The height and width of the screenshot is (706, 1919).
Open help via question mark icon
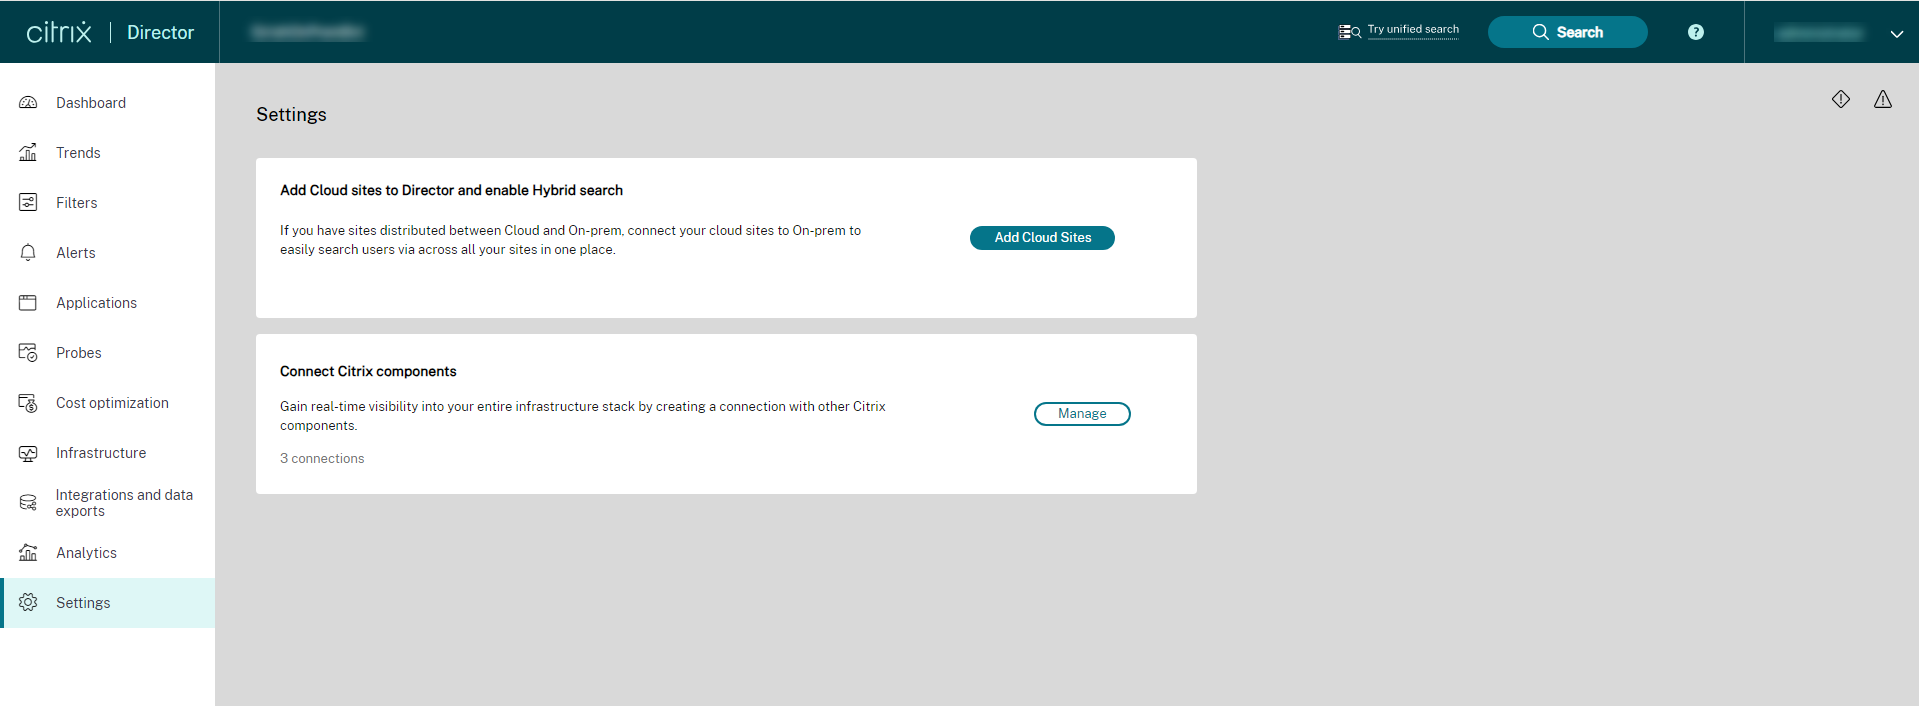pos(1695,32)
